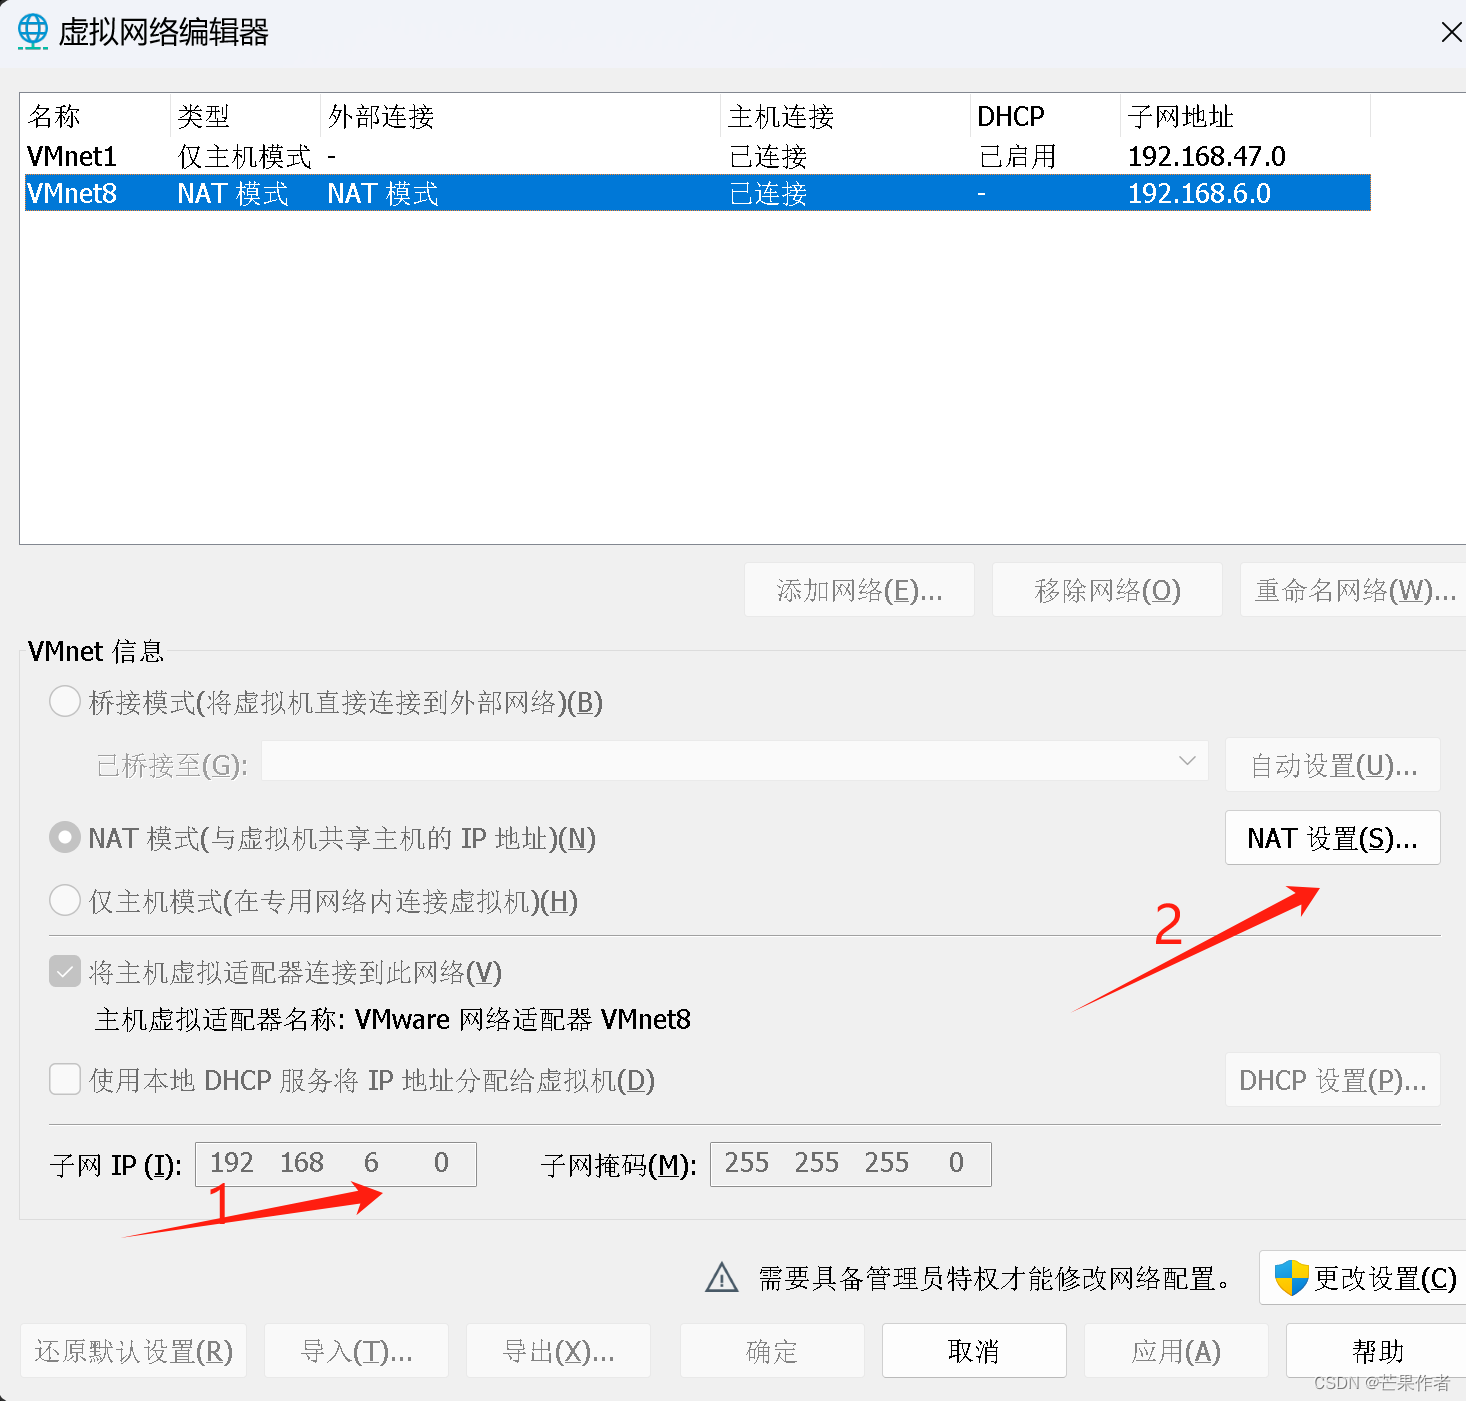Click the 帮助 button

pyautogui.click(x=1377, y=1351)
